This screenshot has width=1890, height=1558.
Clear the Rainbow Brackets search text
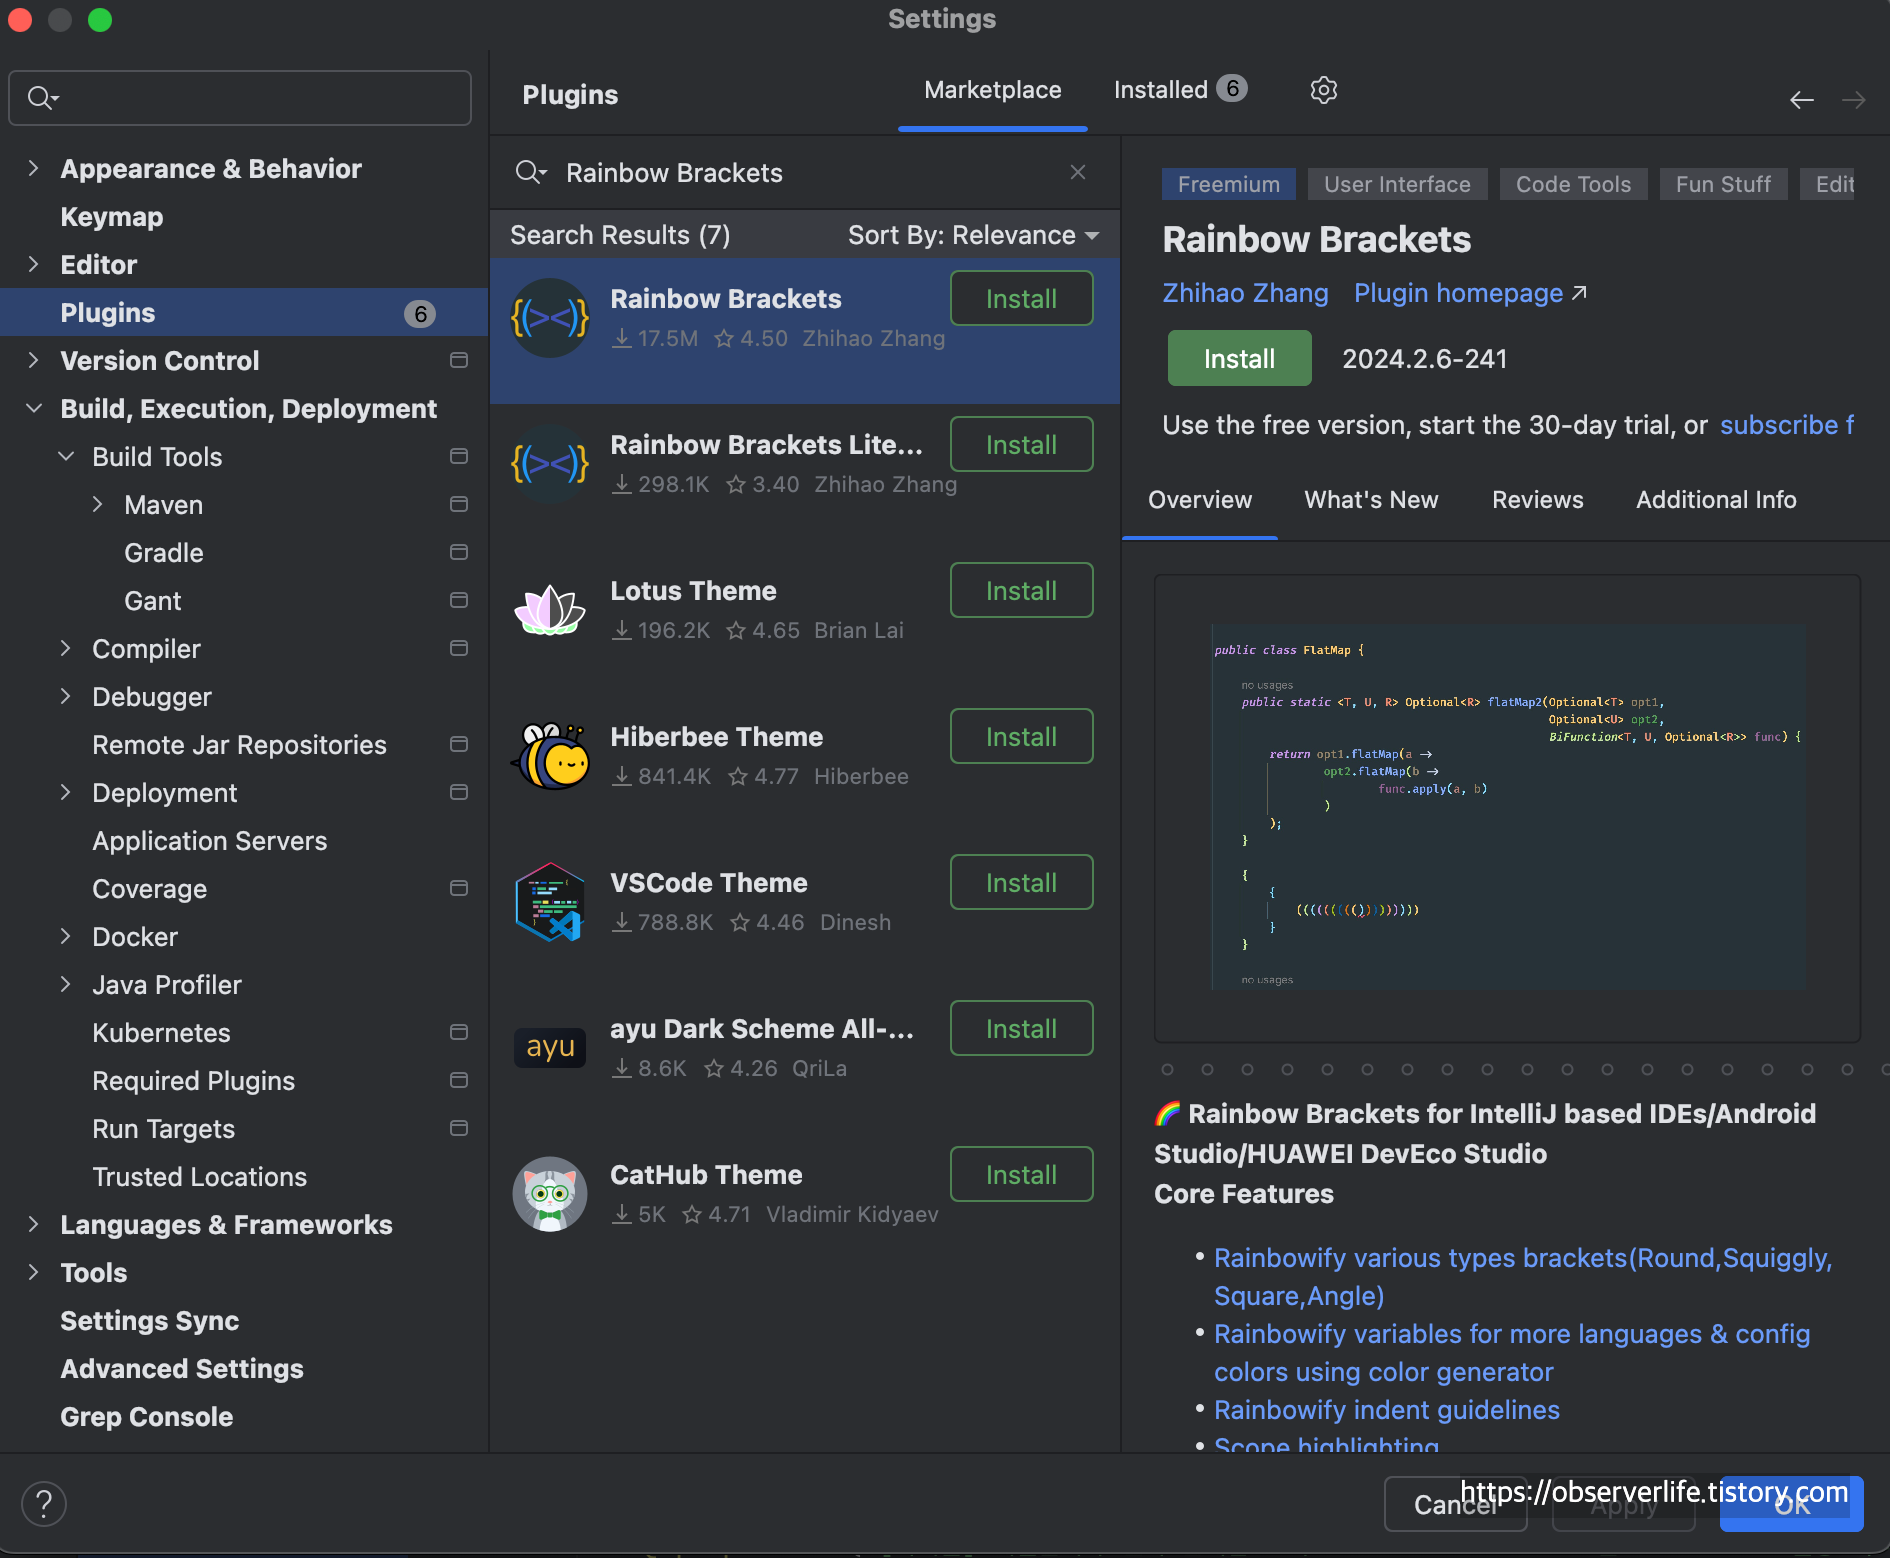click(x=1078, y=172)
